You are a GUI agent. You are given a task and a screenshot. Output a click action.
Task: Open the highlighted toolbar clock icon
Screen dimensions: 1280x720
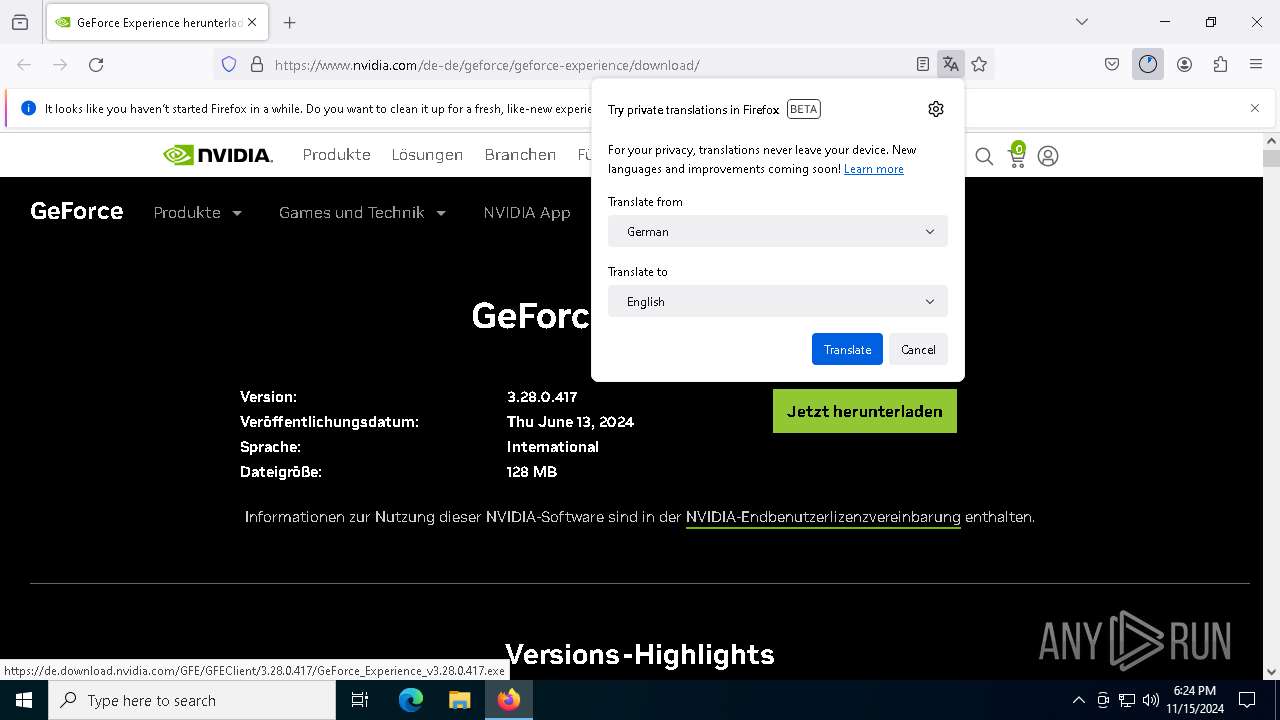pyautogui.click(x=1148, y=65)
